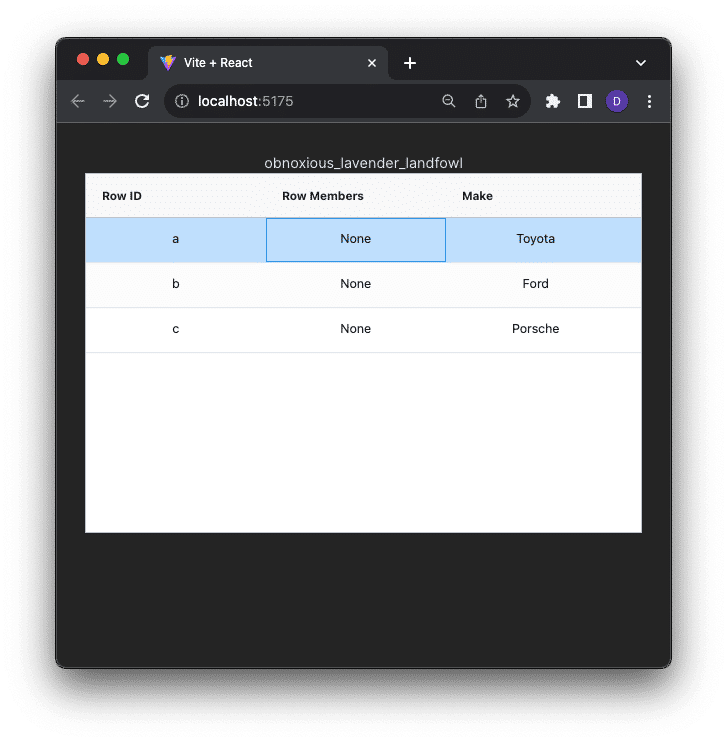Click the None cell in row c
The image size is (727, 742).
(x=355, y=329)
